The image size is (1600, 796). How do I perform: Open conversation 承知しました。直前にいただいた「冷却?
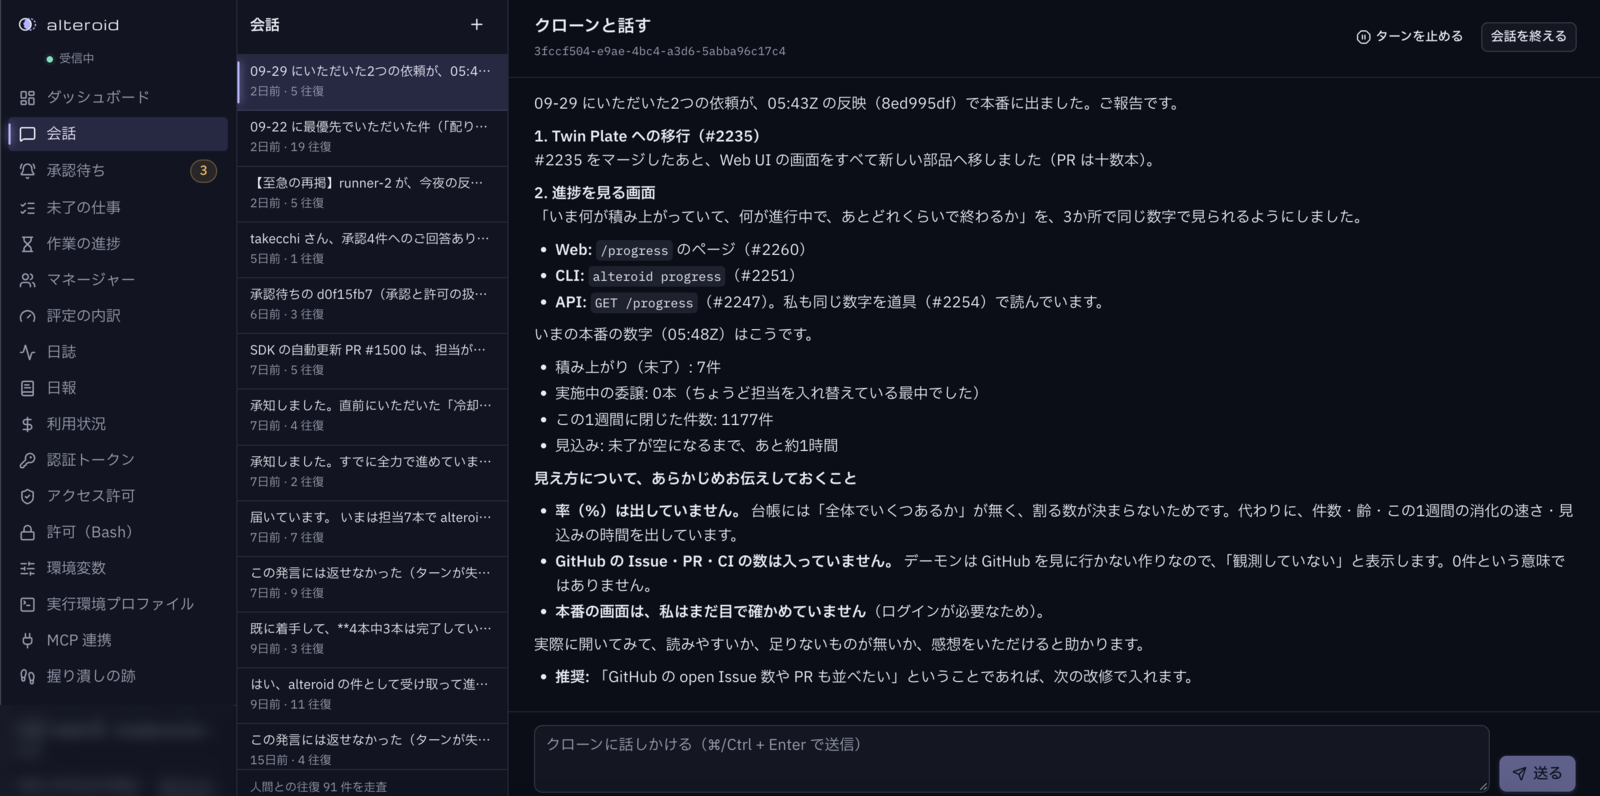pos(372,415)
